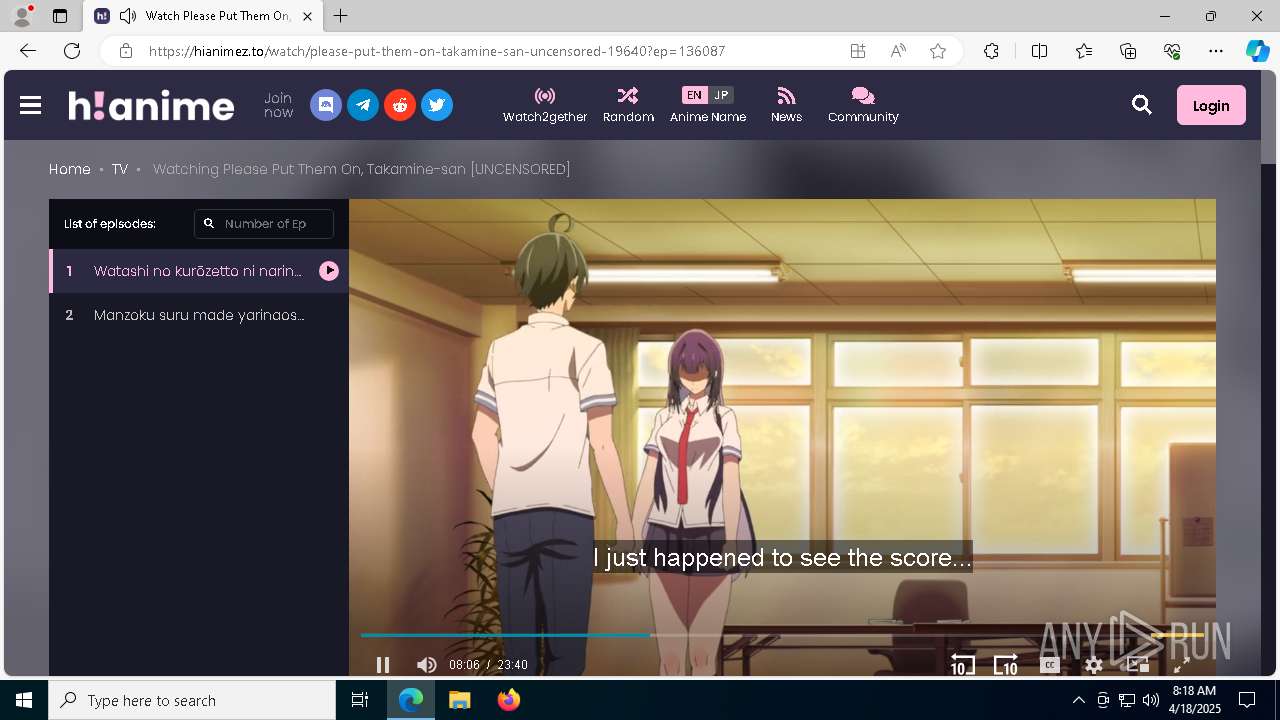
Task: Click play icon on episode 1 row
Action: (329, 271)
